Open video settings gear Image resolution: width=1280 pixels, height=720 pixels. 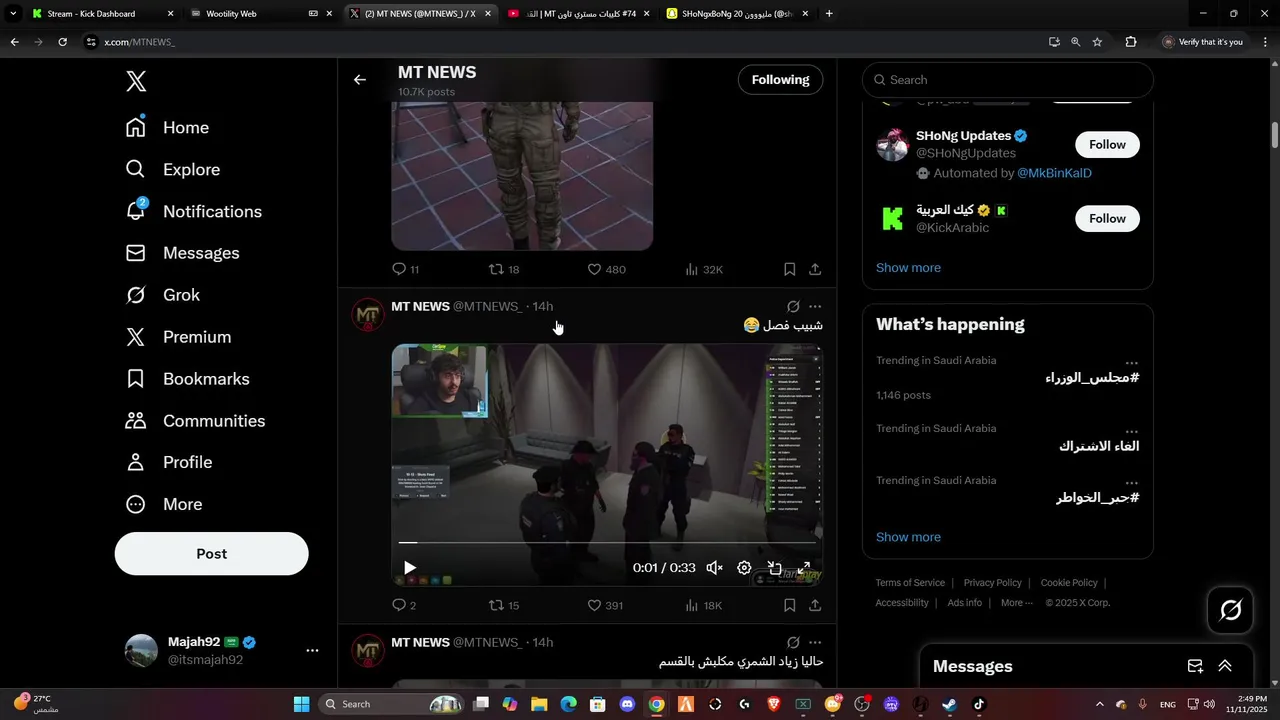744,568
